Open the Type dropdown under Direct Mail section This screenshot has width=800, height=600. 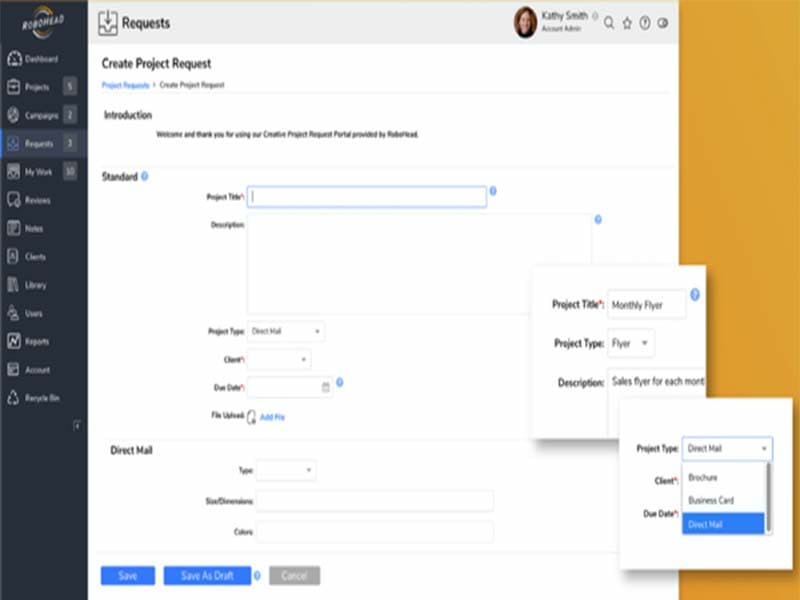(x=286, y=470)
